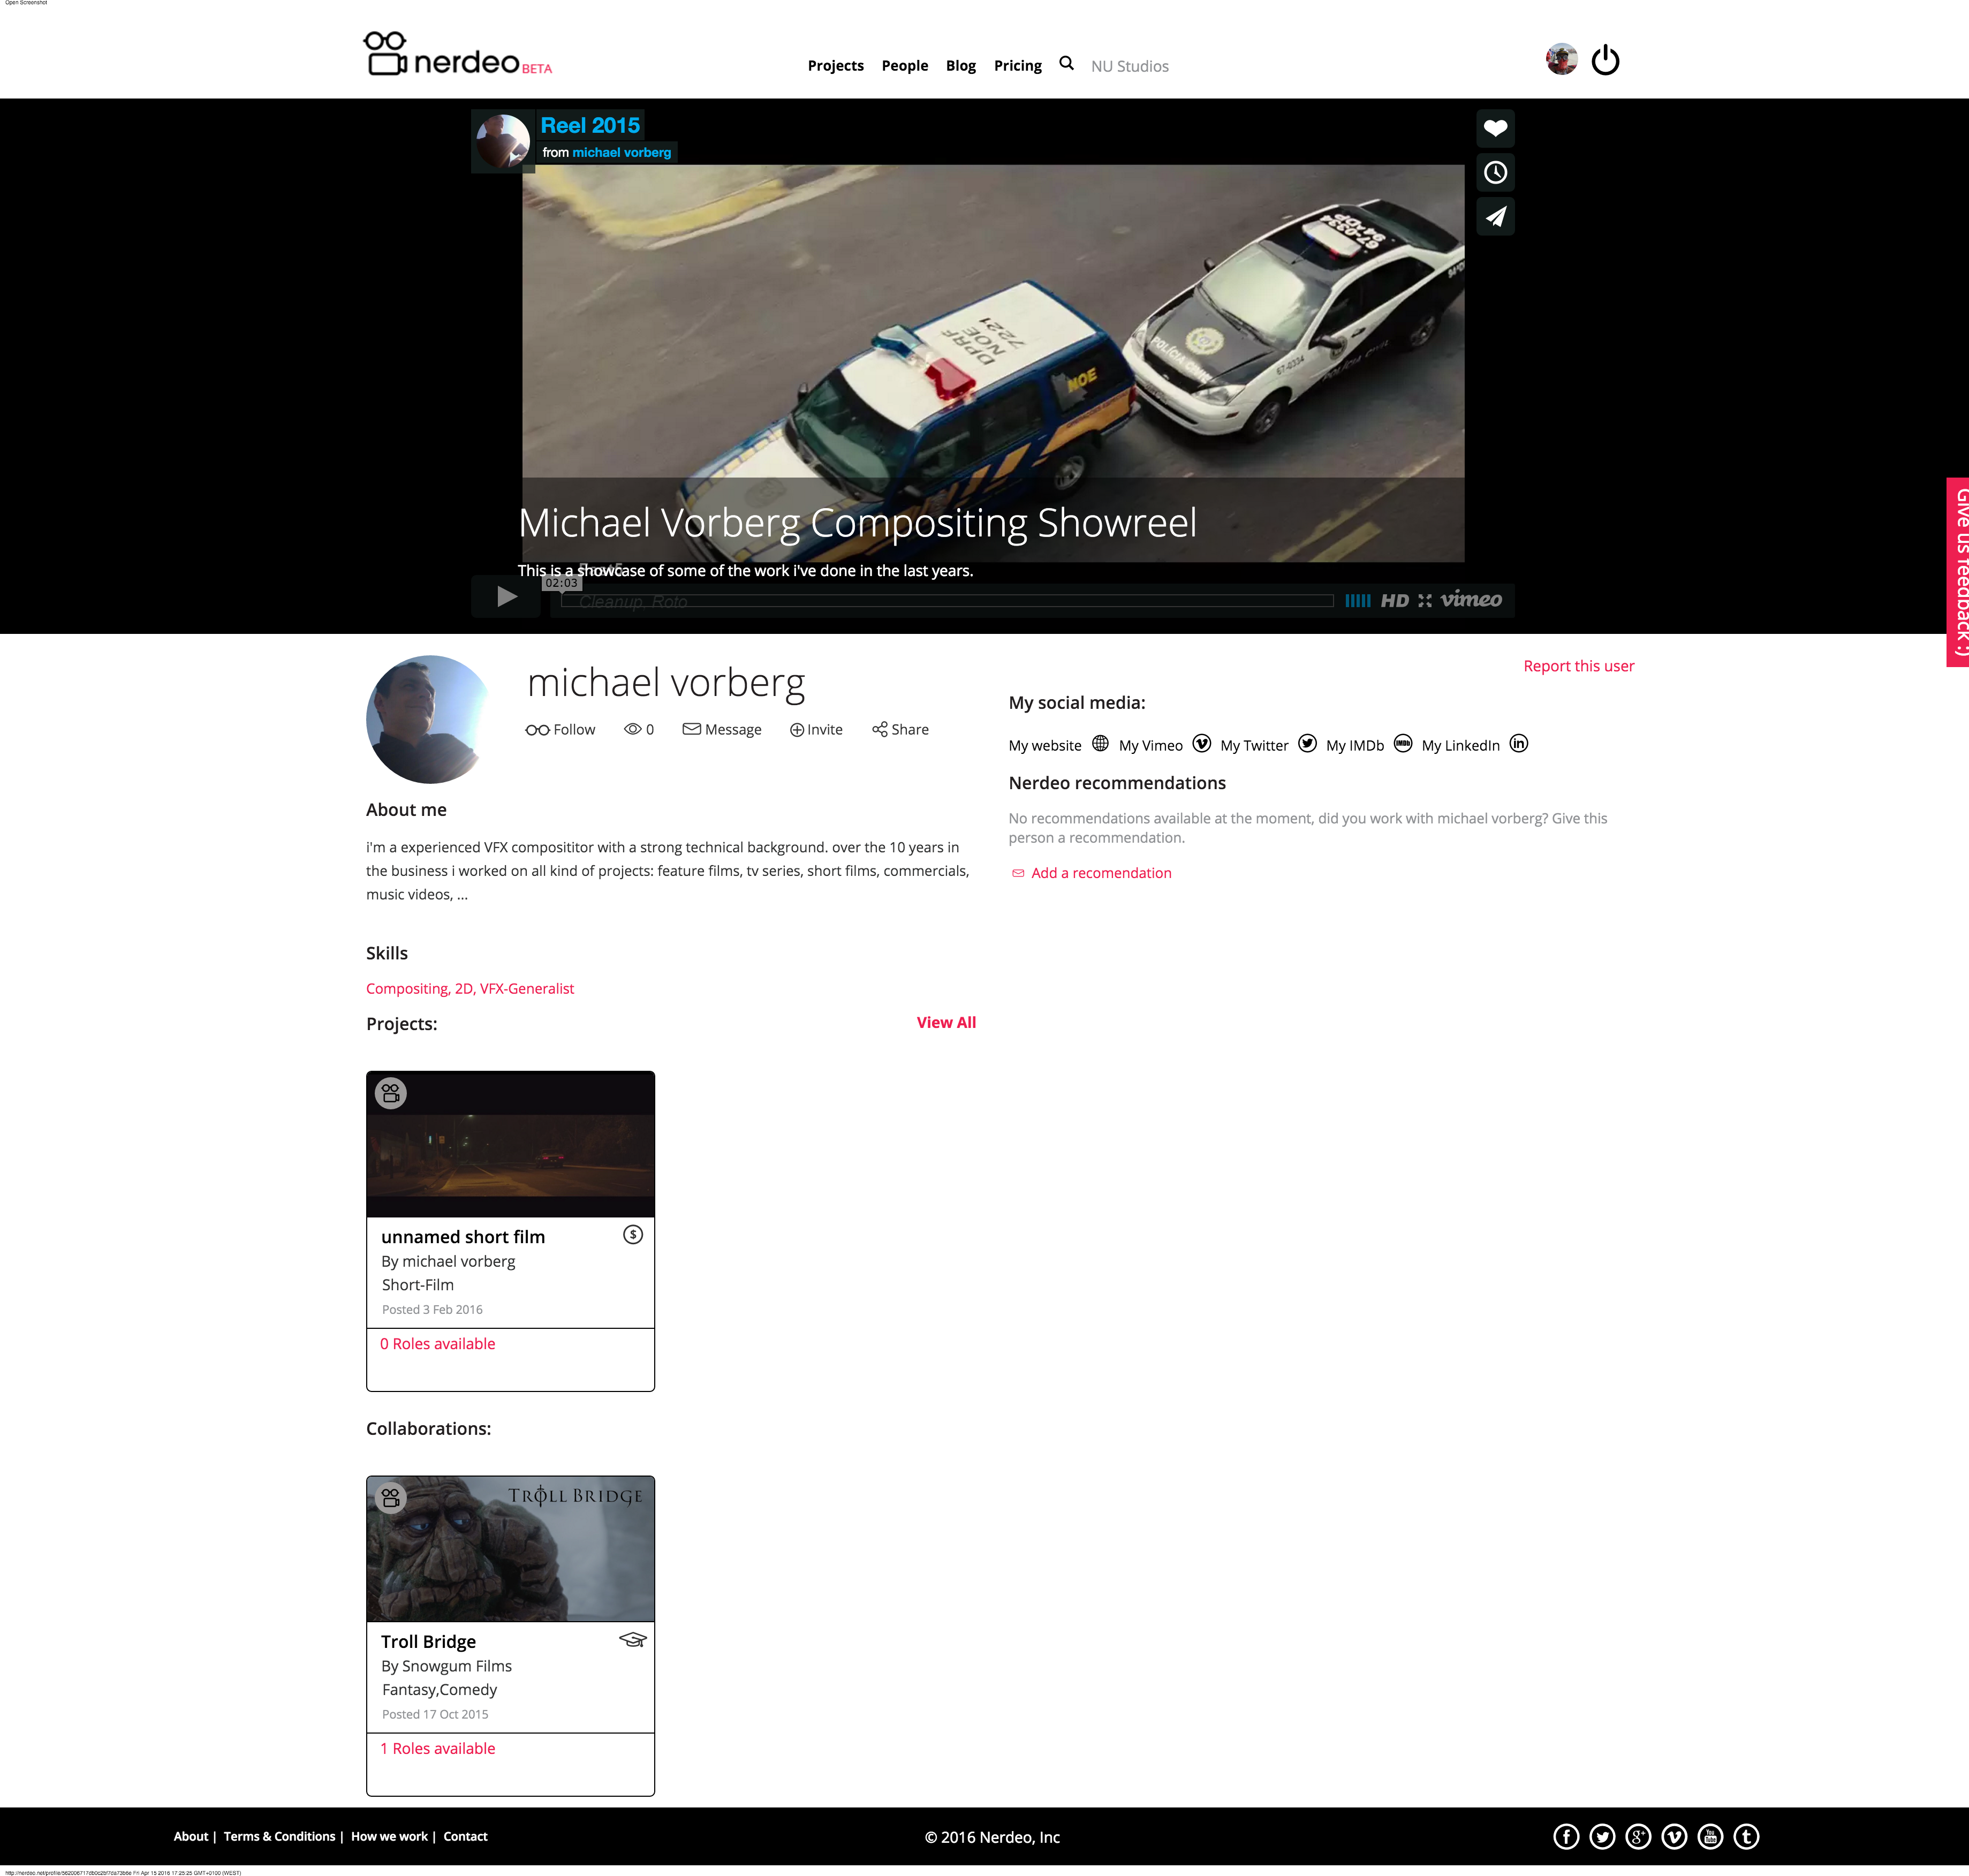
Task: Like the video with heart icon
Action: tap(1495, 128)
